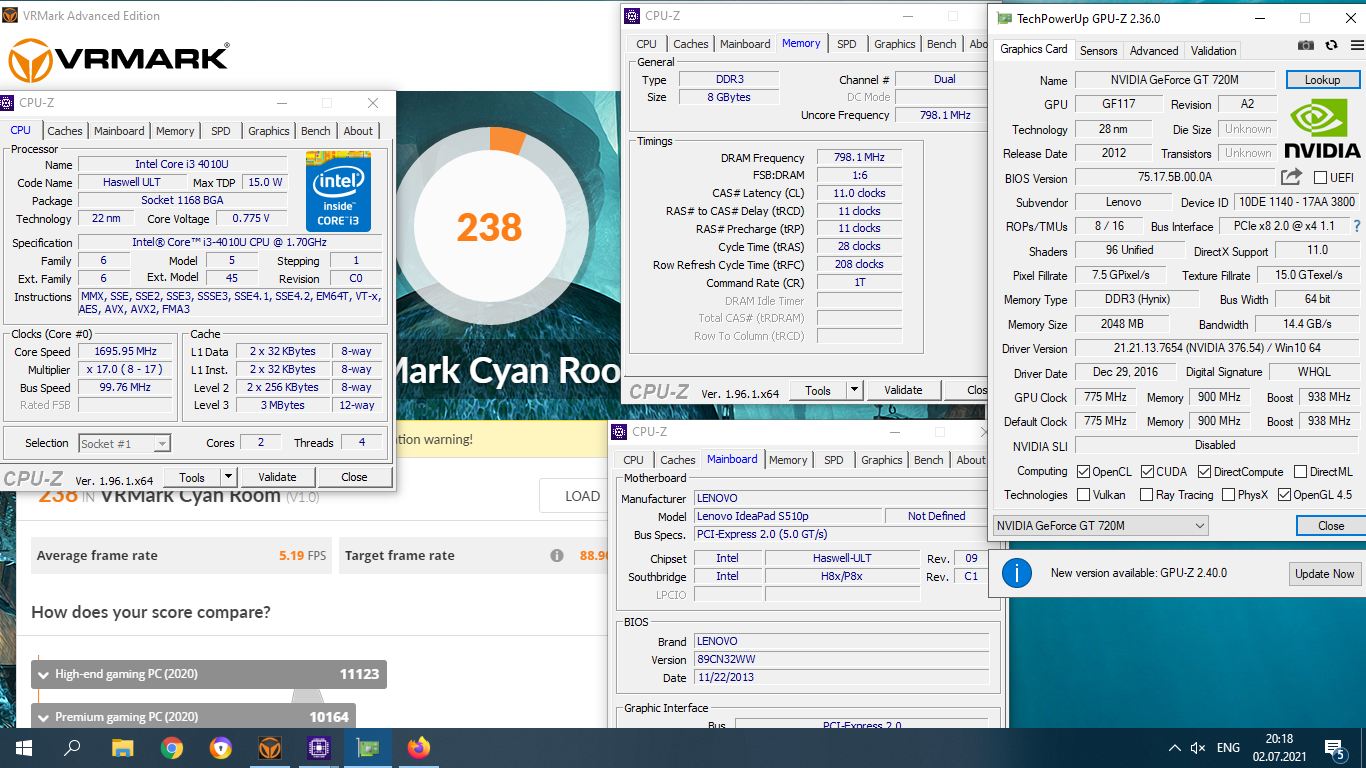Open the Windows Start menu
Screen dimensions: 1366x768
(24, 747)
